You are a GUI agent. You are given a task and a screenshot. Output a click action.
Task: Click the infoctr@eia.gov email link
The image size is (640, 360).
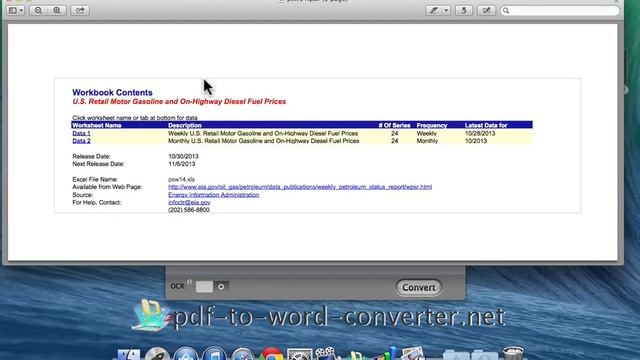189,202
